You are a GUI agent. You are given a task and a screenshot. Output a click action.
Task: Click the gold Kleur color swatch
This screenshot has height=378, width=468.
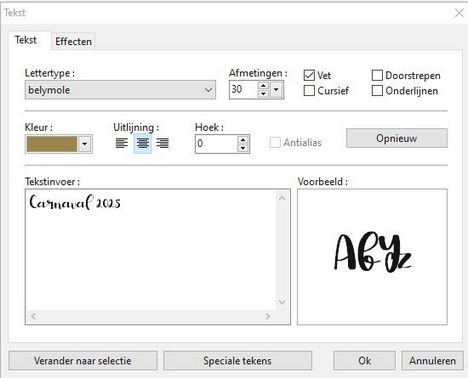tap(52, 144)
